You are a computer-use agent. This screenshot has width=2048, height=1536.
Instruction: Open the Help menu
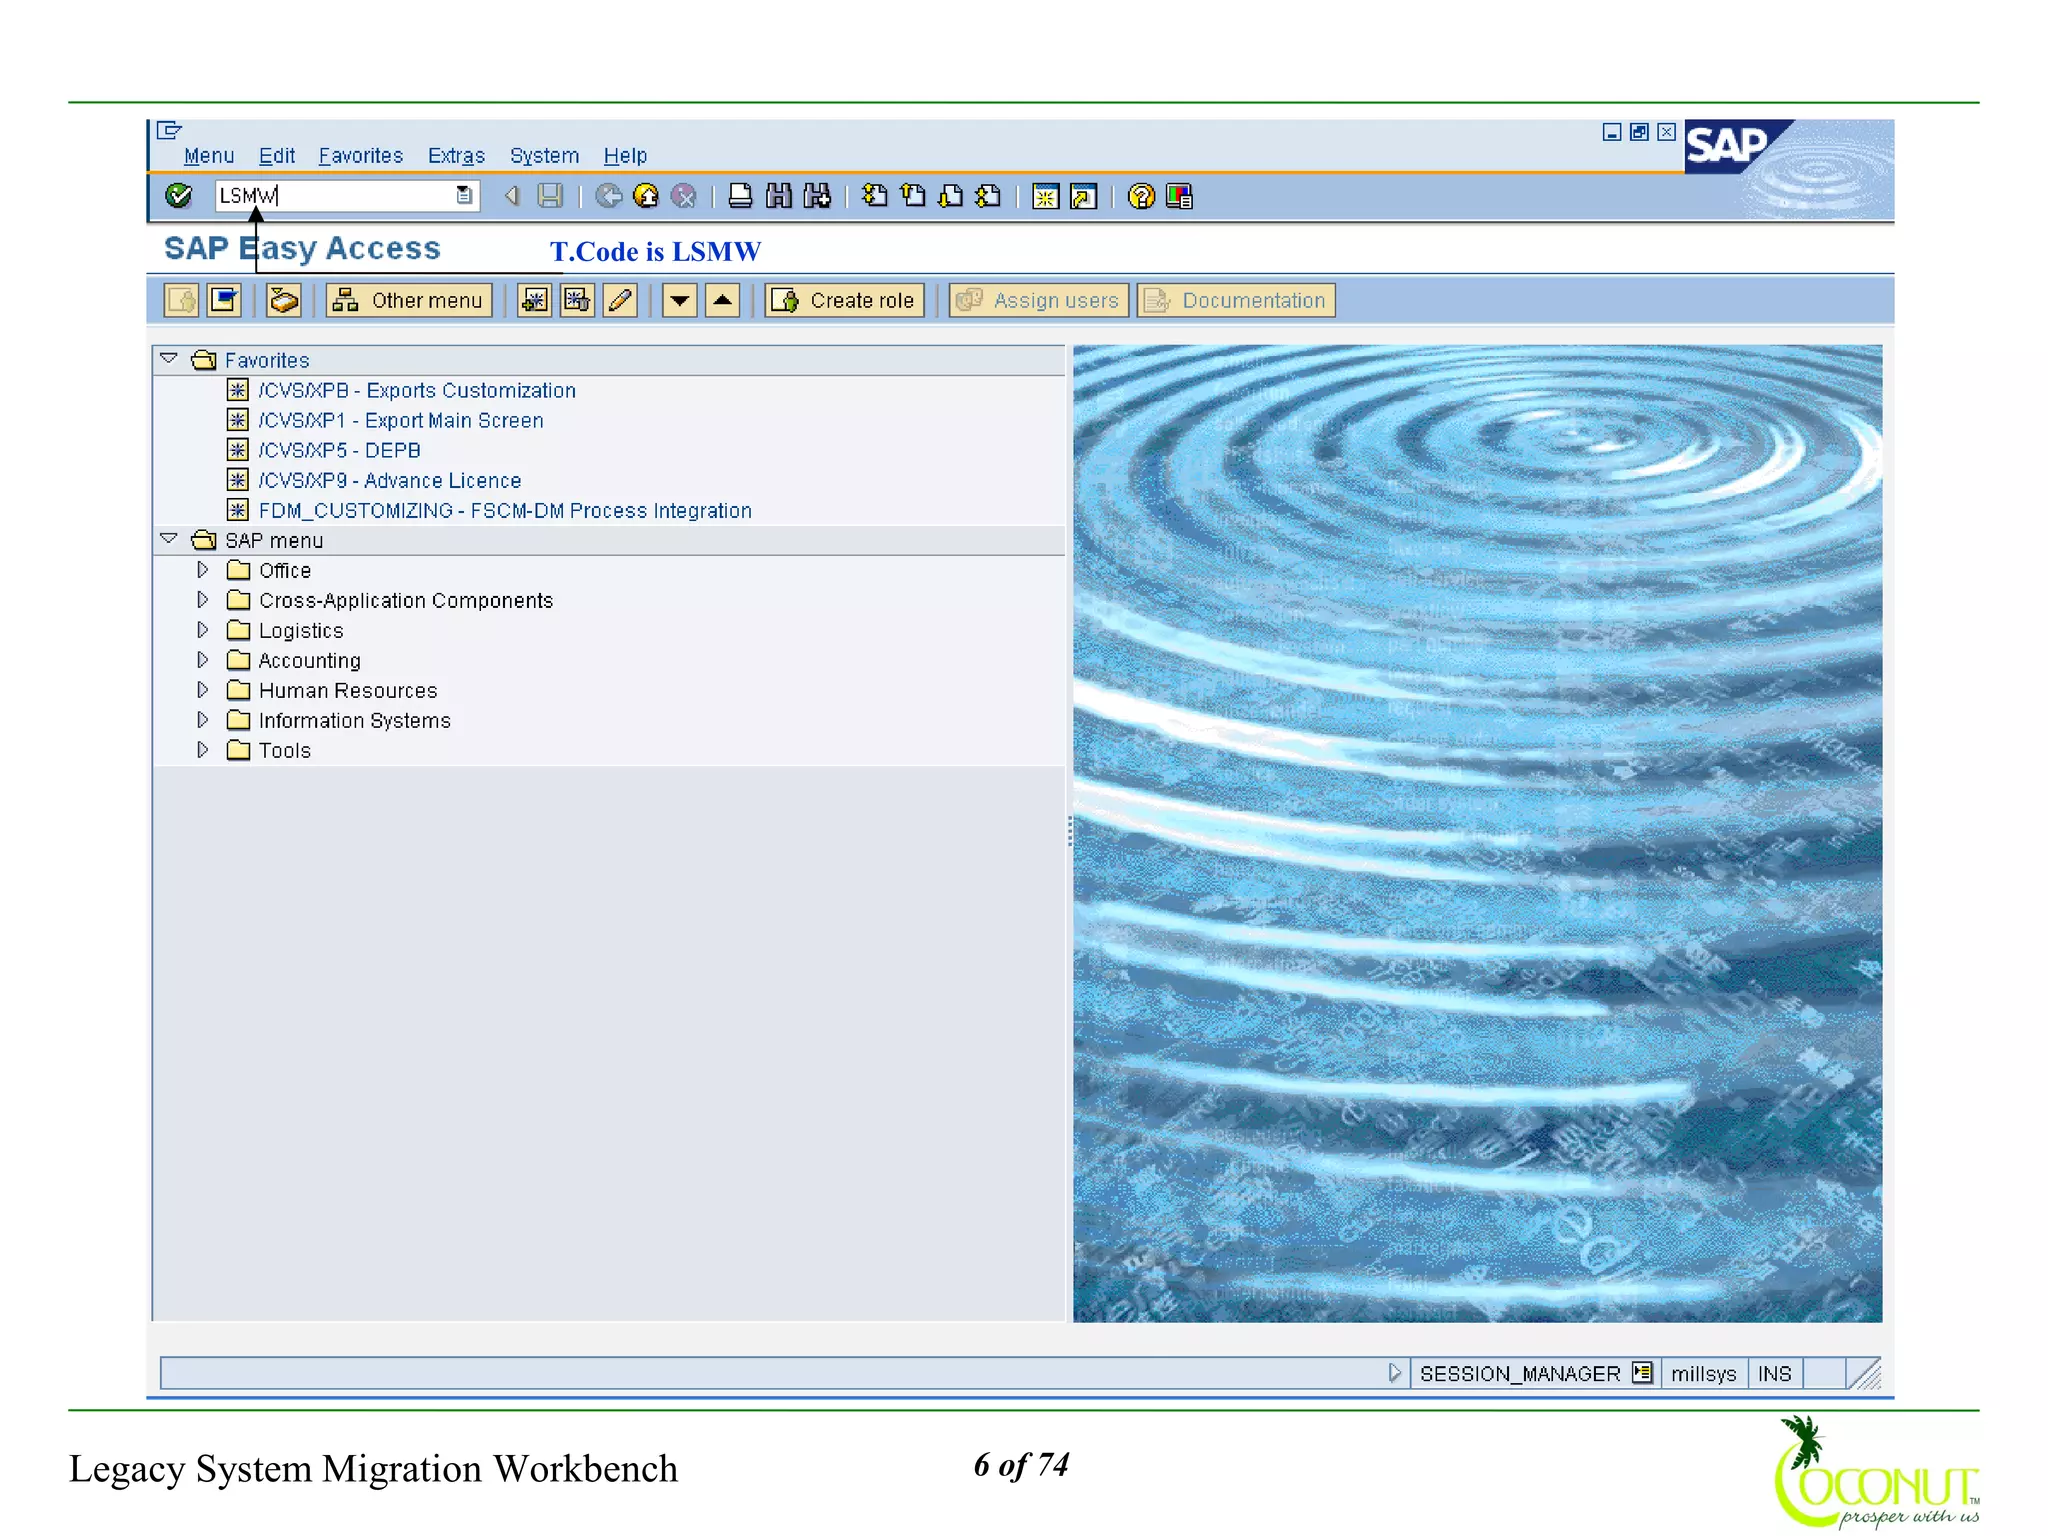coord(625,156)
